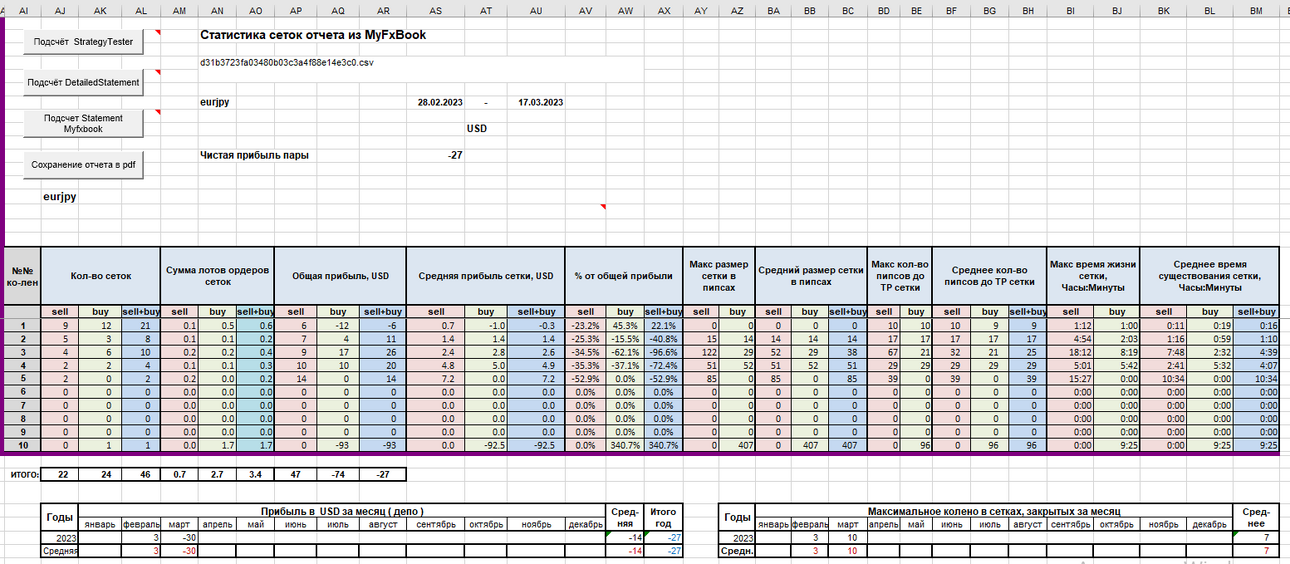Select the Кол-во сеток header cell

pos(100,275)
